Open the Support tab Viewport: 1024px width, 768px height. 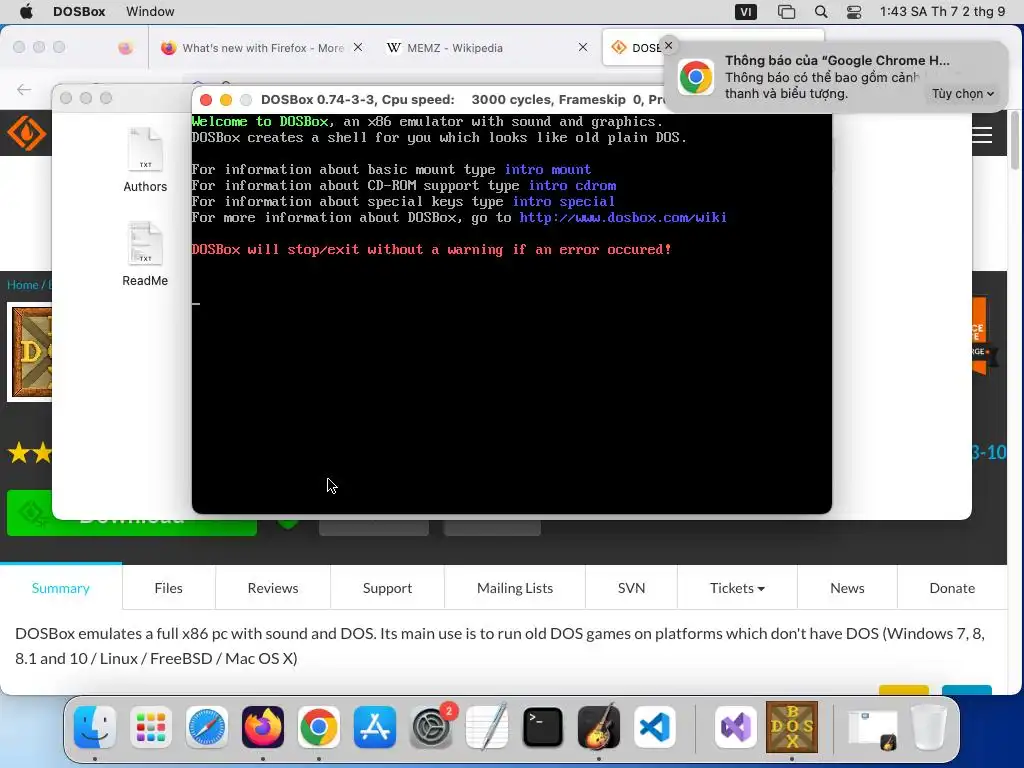[387, 588]
